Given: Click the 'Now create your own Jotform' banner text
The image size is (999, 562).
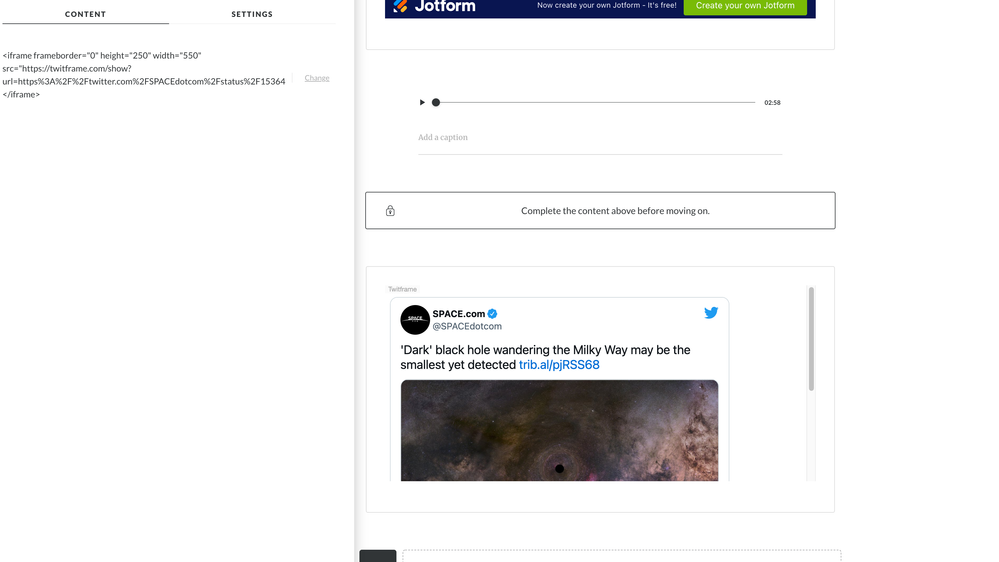Looking at the screenshot, I should click(607, 6).
